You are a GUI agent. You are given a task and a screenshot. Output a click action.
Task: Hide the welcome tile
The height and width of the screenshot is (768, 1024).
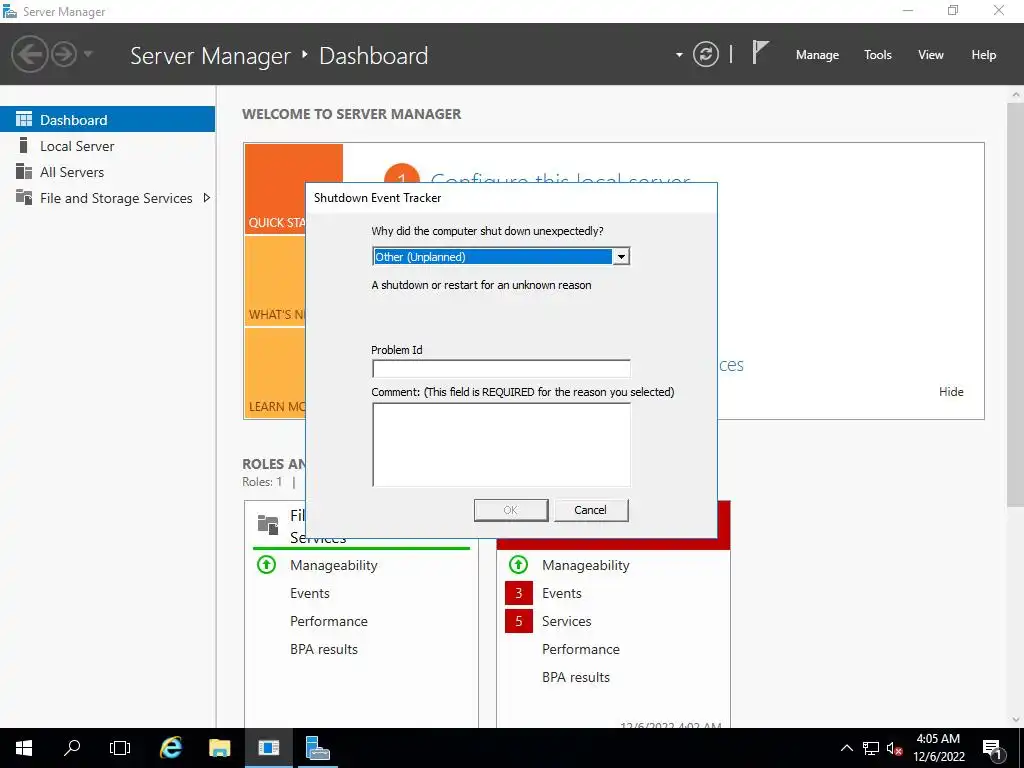951,391
